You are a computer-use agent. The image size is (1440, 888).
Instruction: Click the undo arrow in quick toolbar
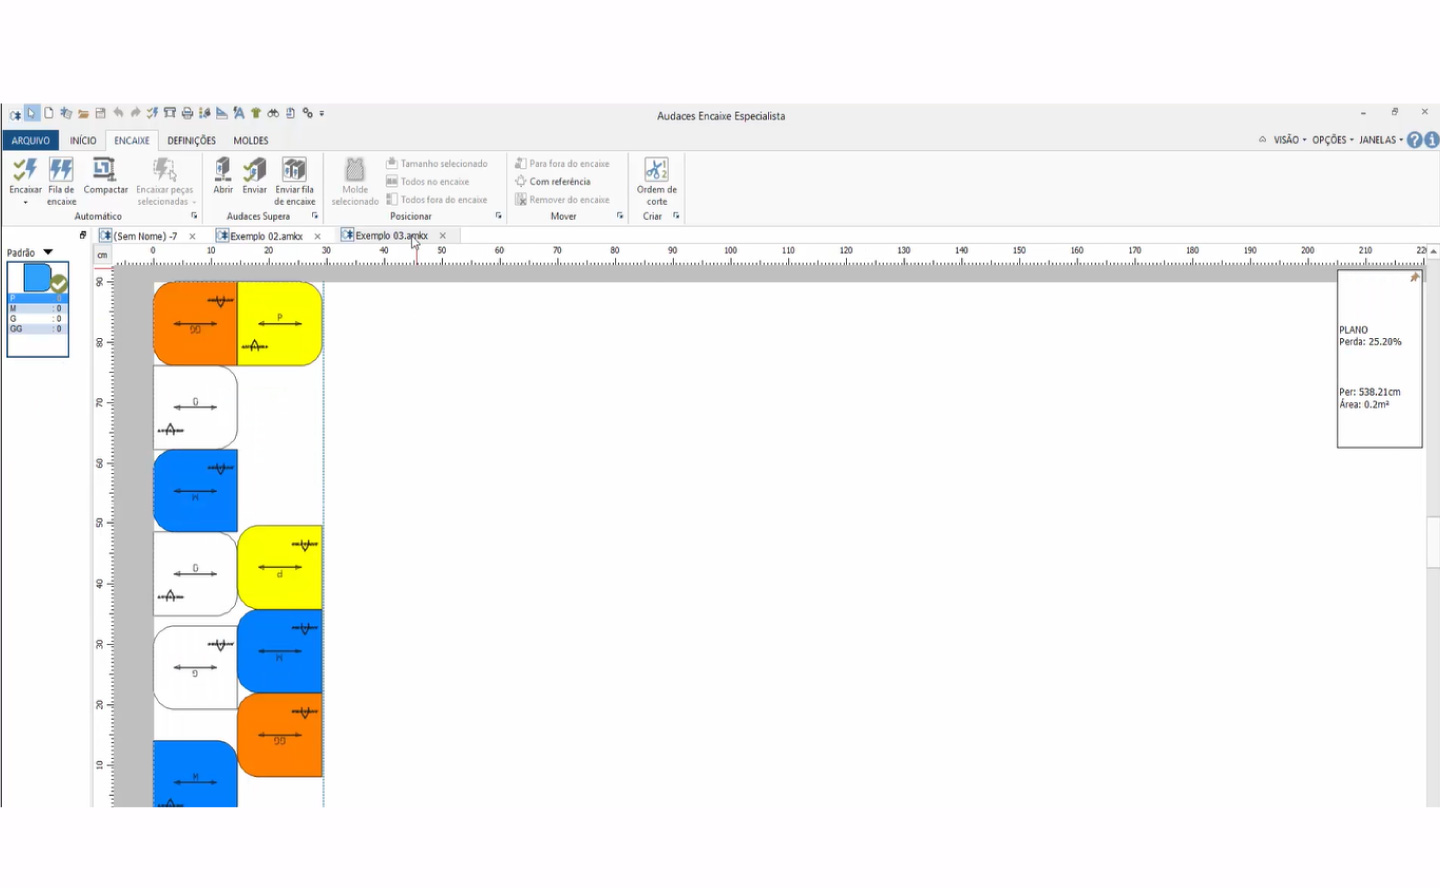pyautogui.click(x=118, y=113)
